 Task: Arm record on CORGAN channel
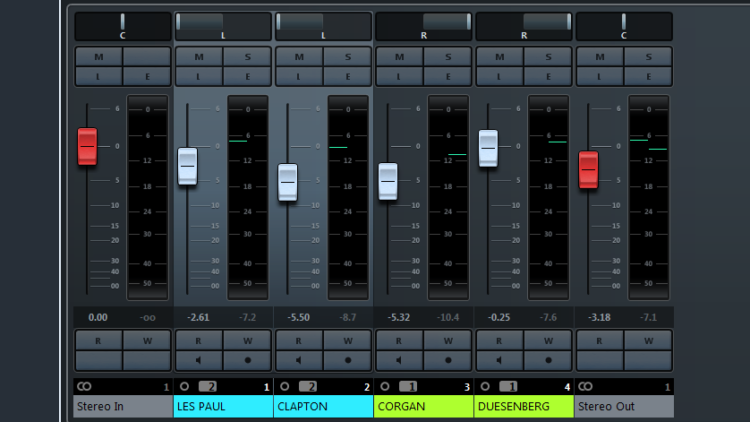[x=448, y=360]
